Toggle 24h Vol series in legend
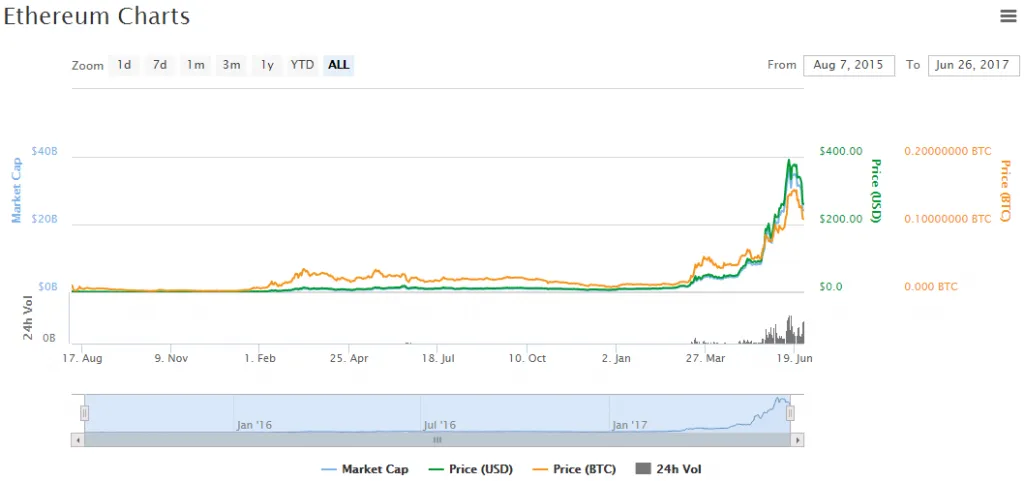The height and width of the screenshot is (481, 1024). tap(668, 469)
